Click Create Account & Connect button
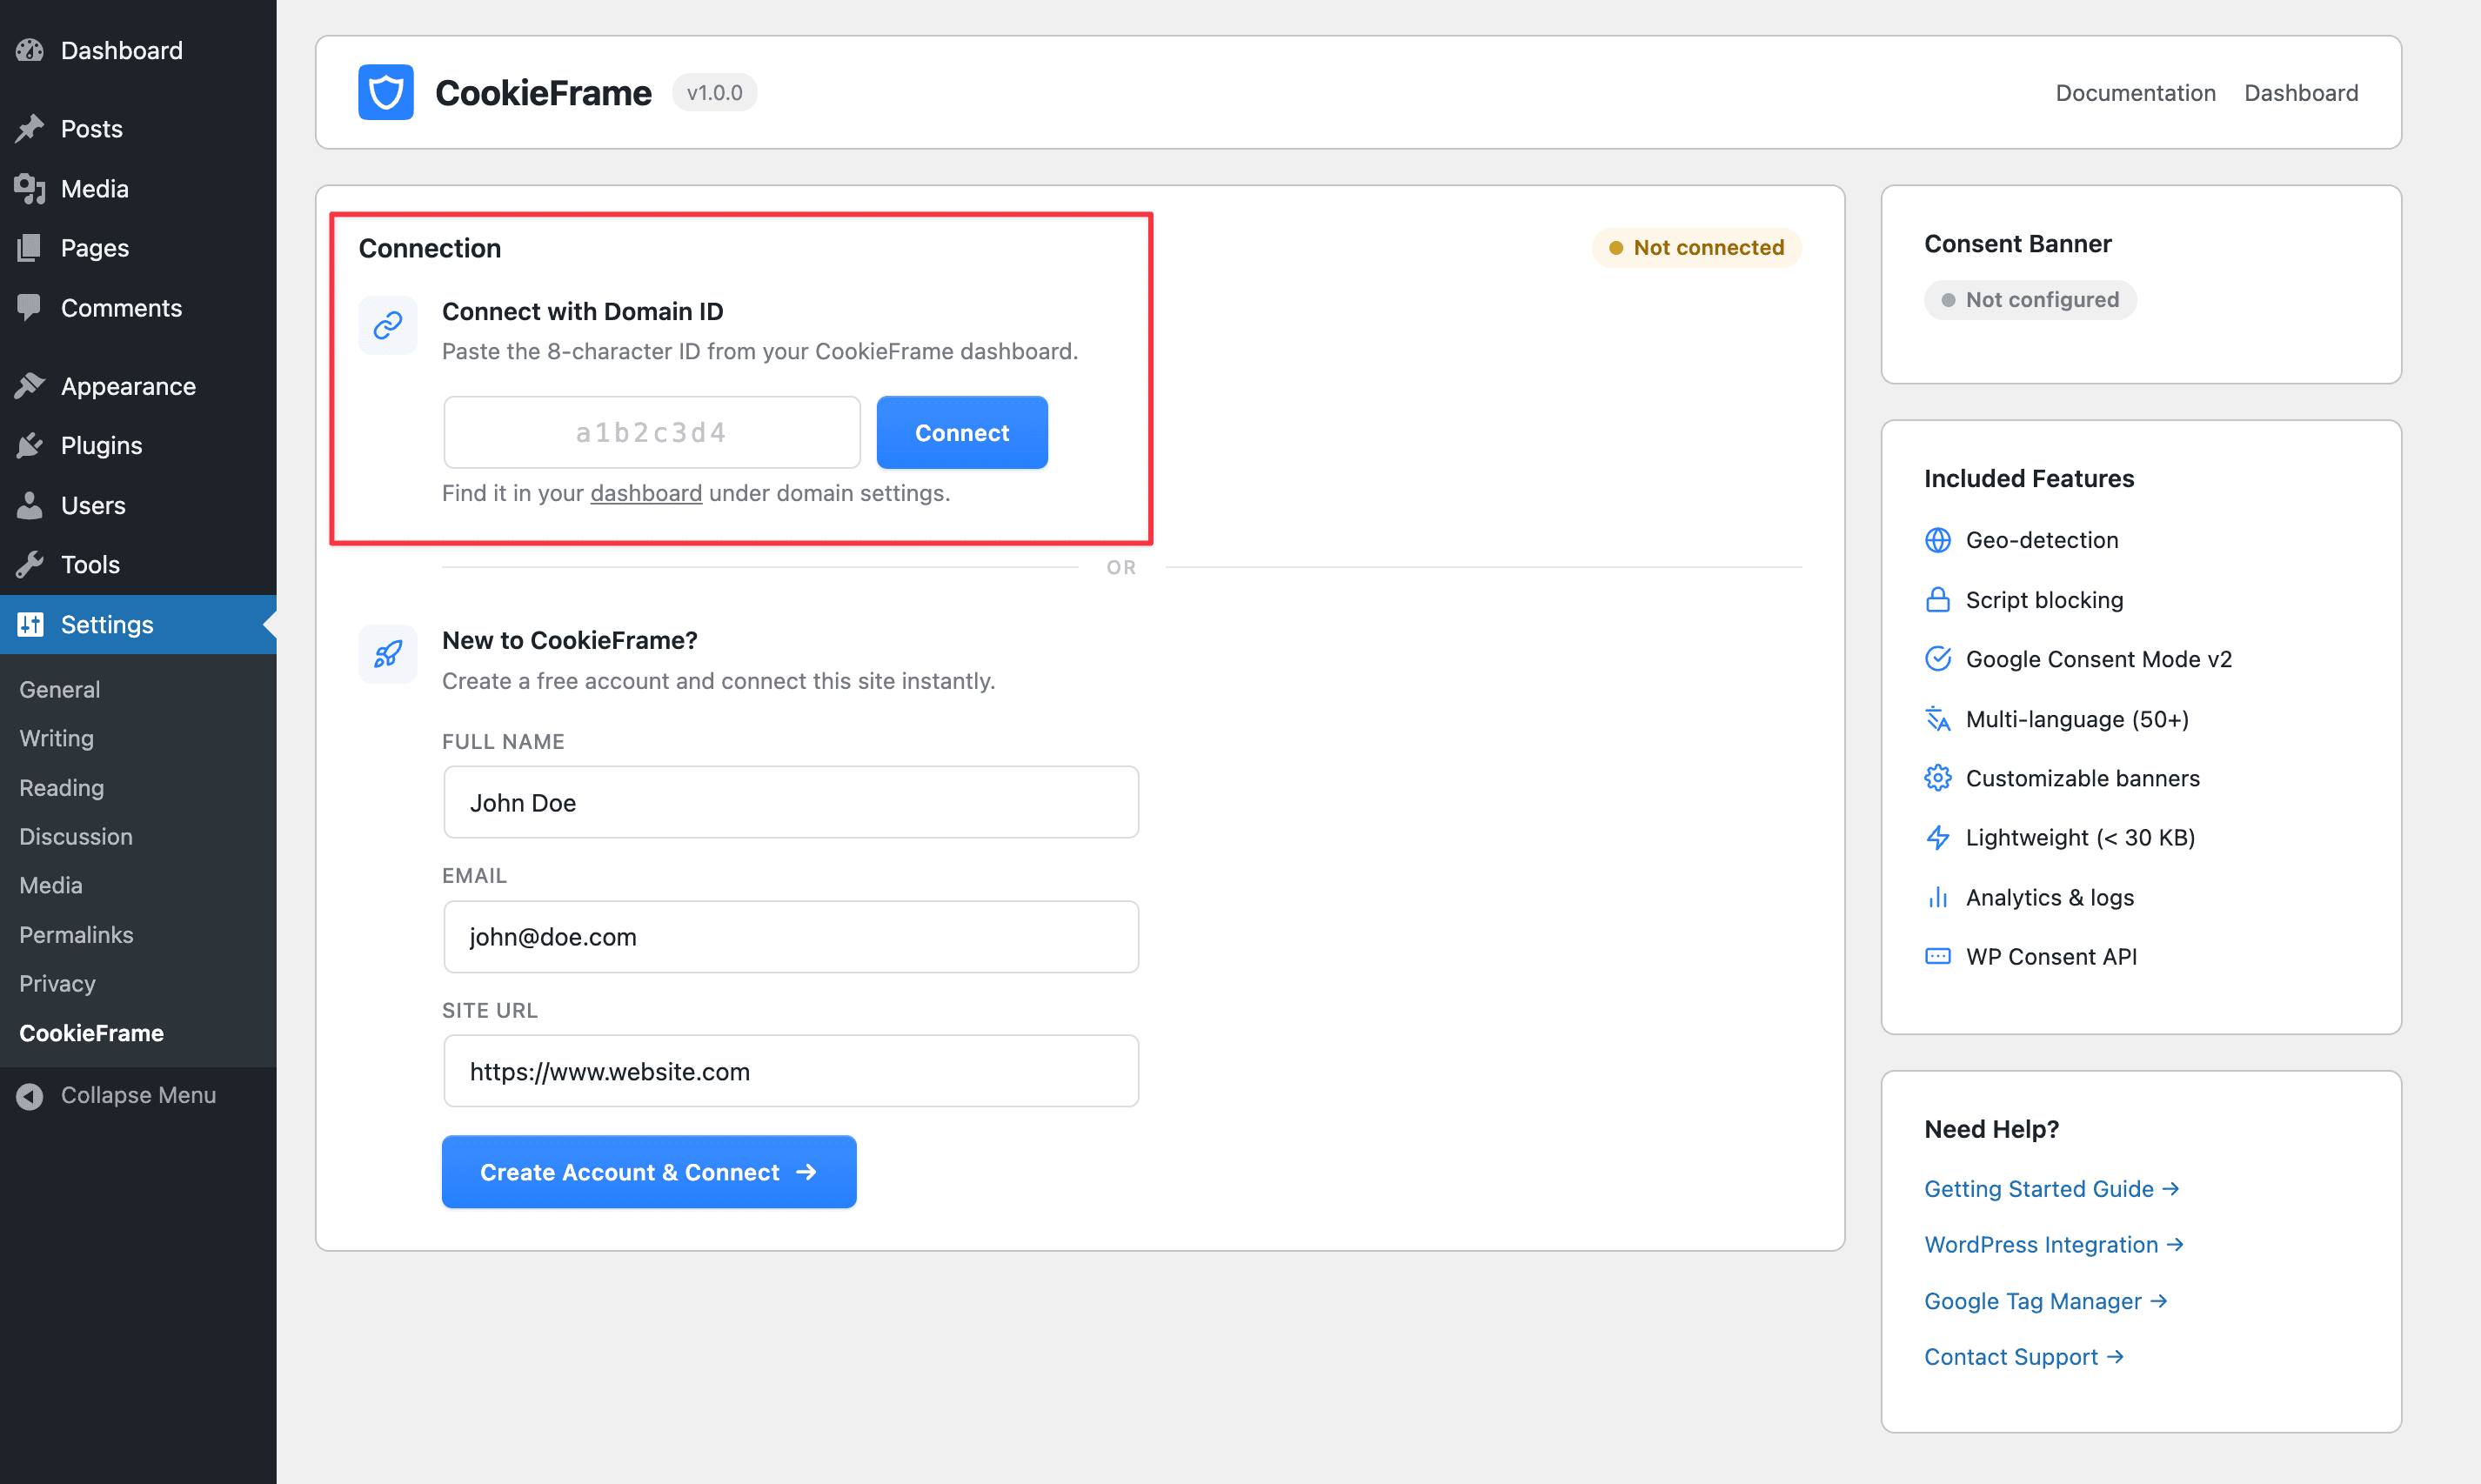Screen dimensions: 2481x1484 pyautogui.click(x=649, y=1171)
